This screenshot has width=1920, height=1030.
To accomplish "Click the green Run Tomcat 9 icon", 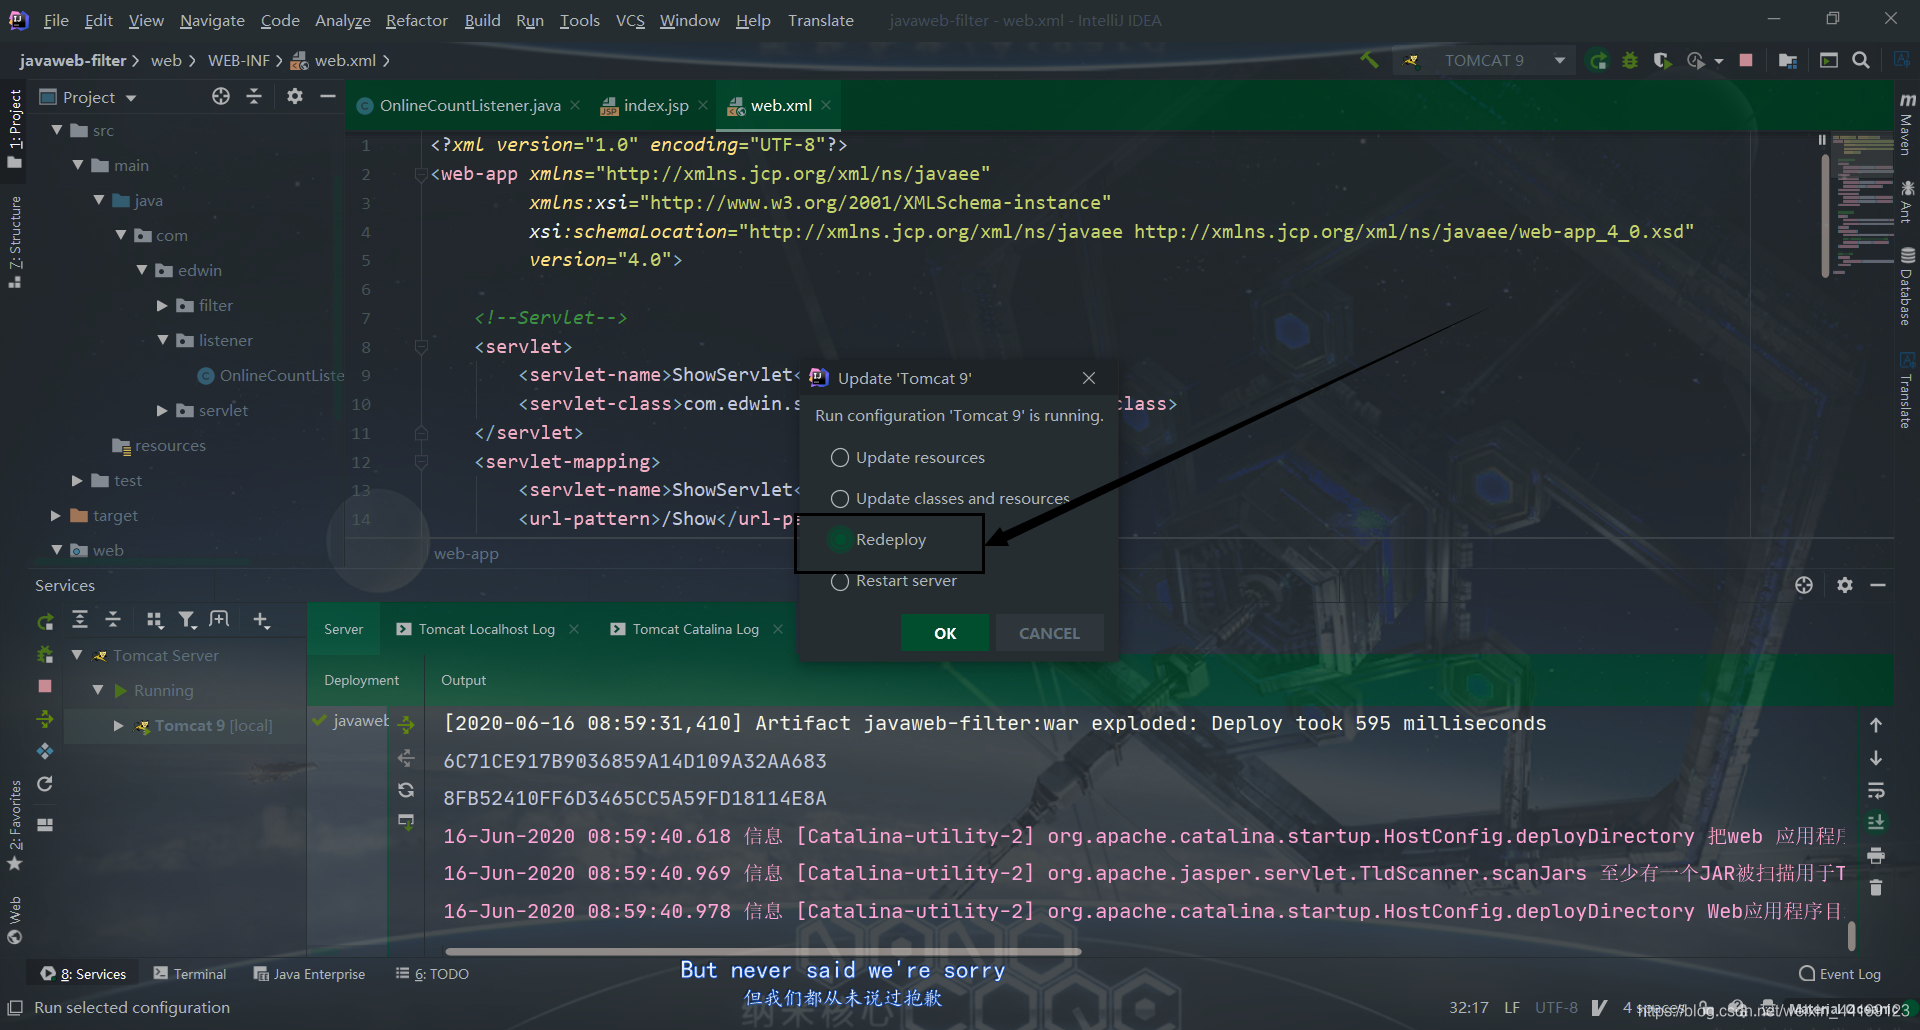I will 1598,60.
